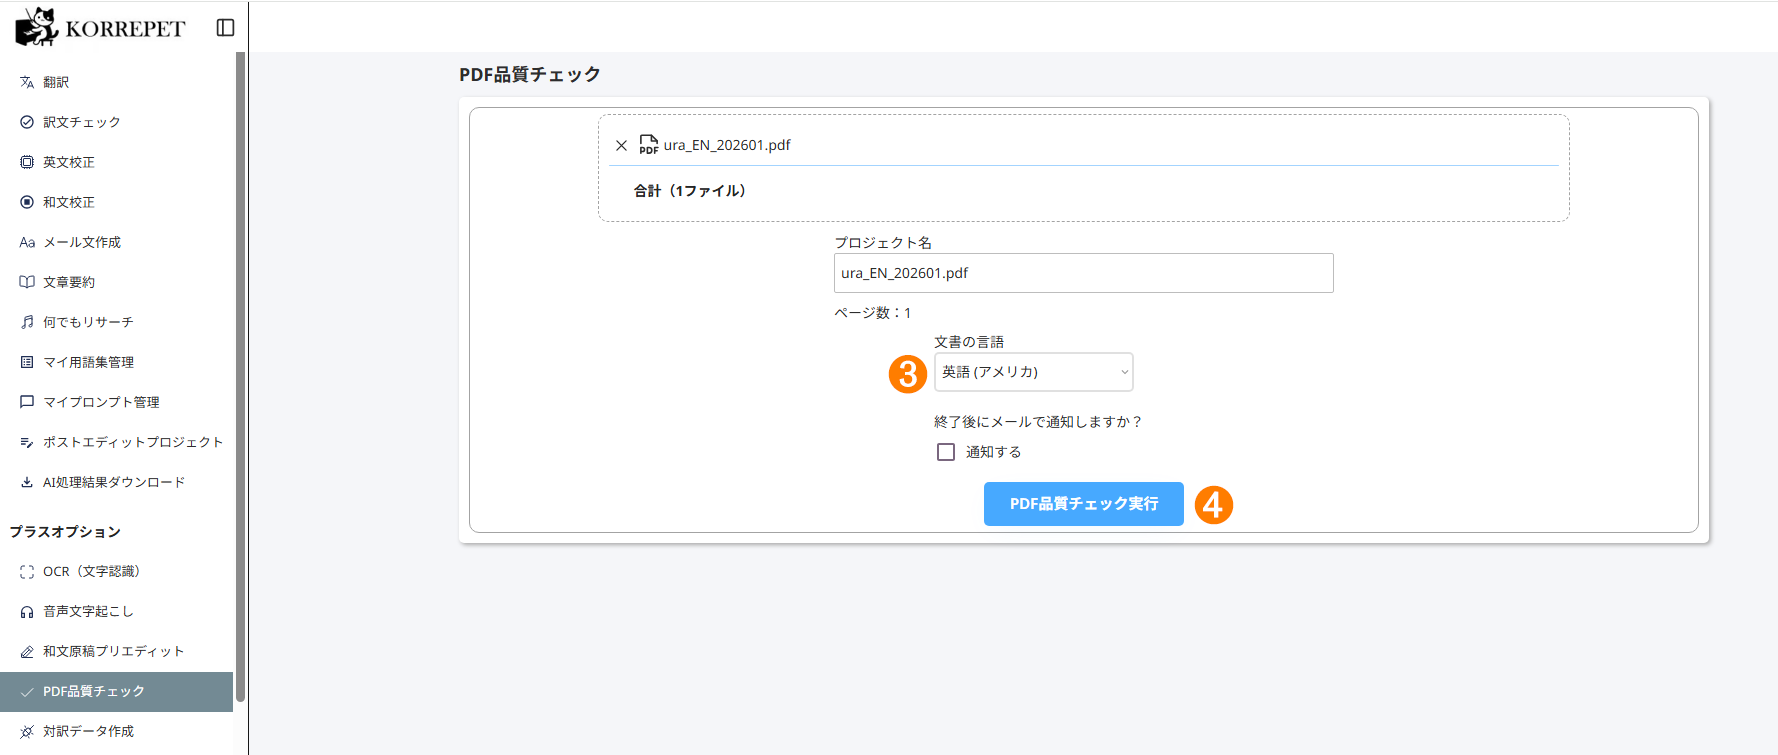Open the 文書の言語 language dropdown
This screenshot has height=755, width=1778.
click(1033, 372)
